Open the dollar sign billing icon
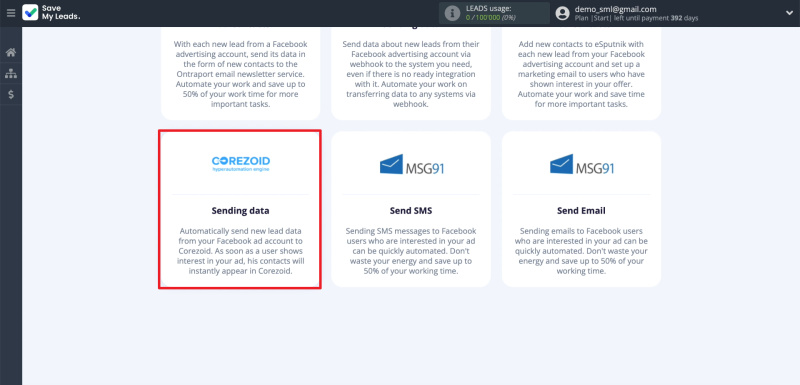 (11, 94)
